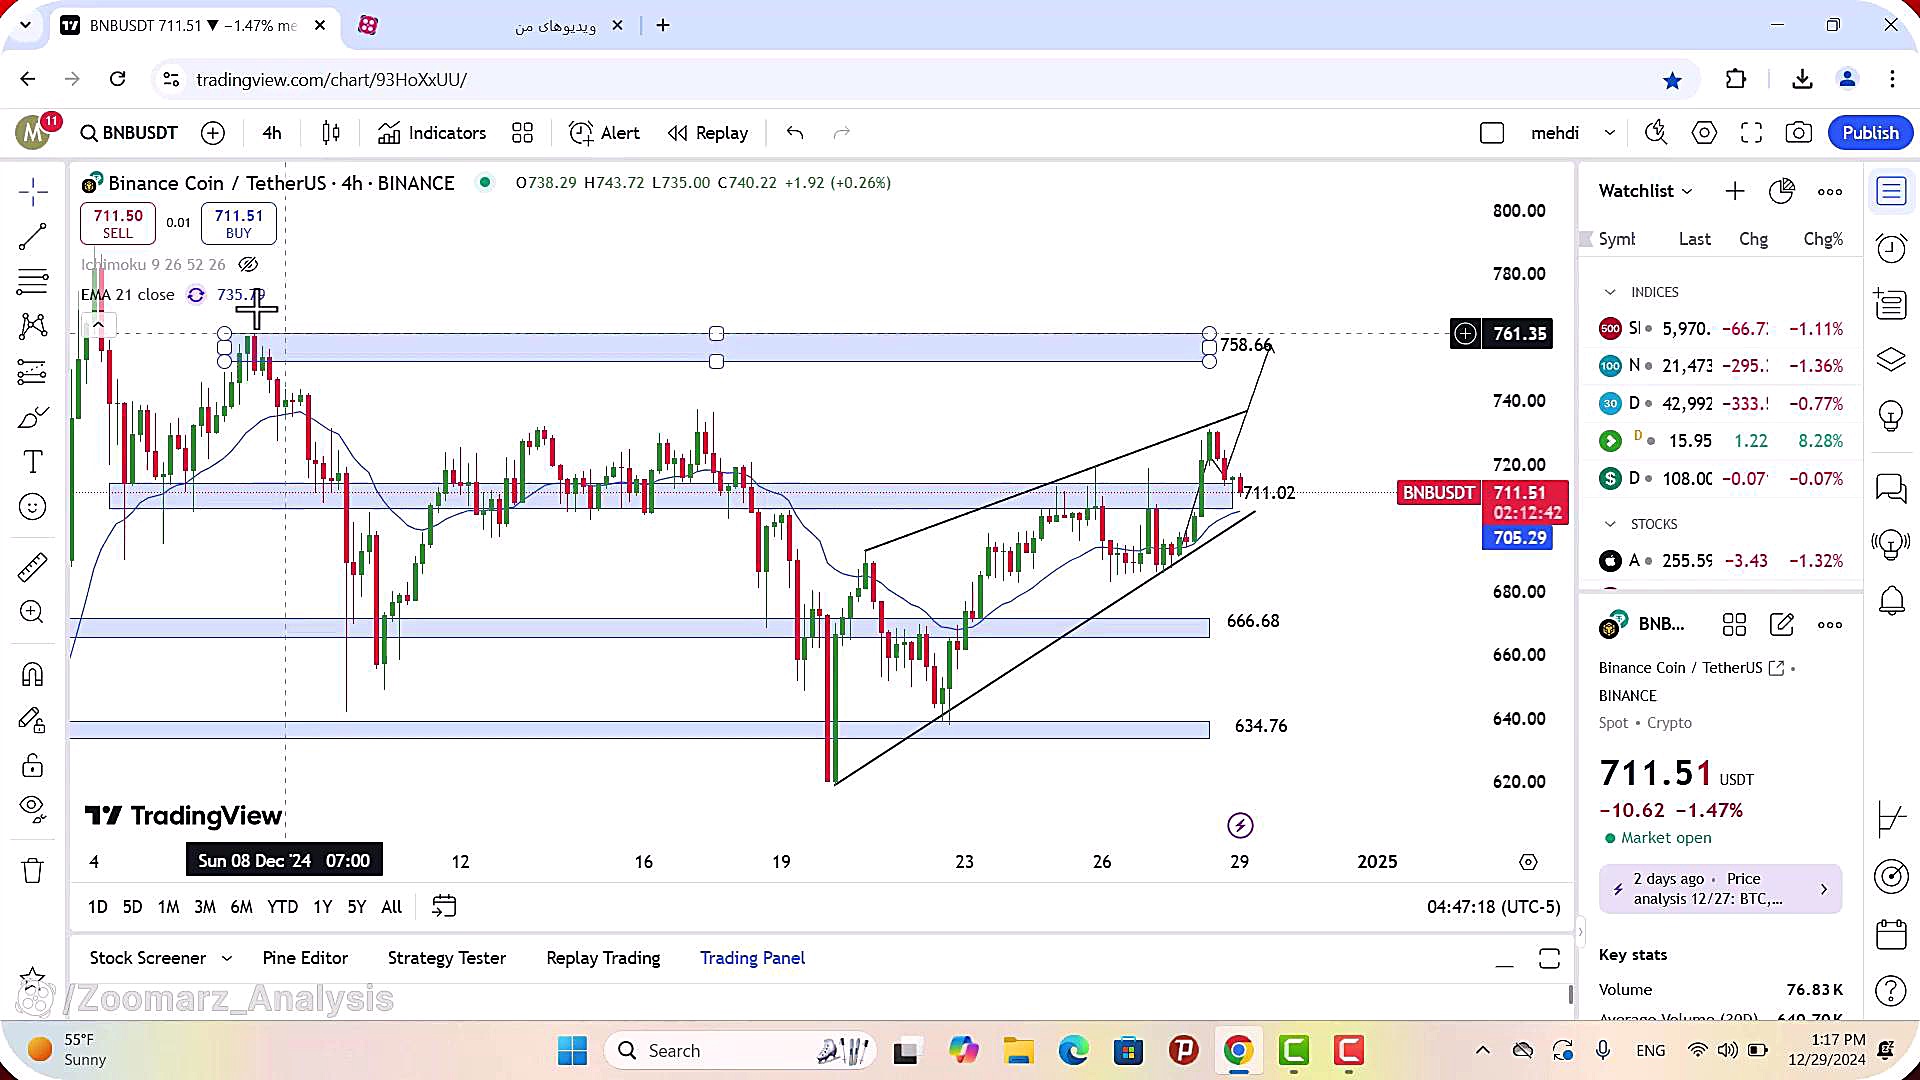Select the Trading Panel tab
The image size is (1920, 1080).
tap(752, 958)
